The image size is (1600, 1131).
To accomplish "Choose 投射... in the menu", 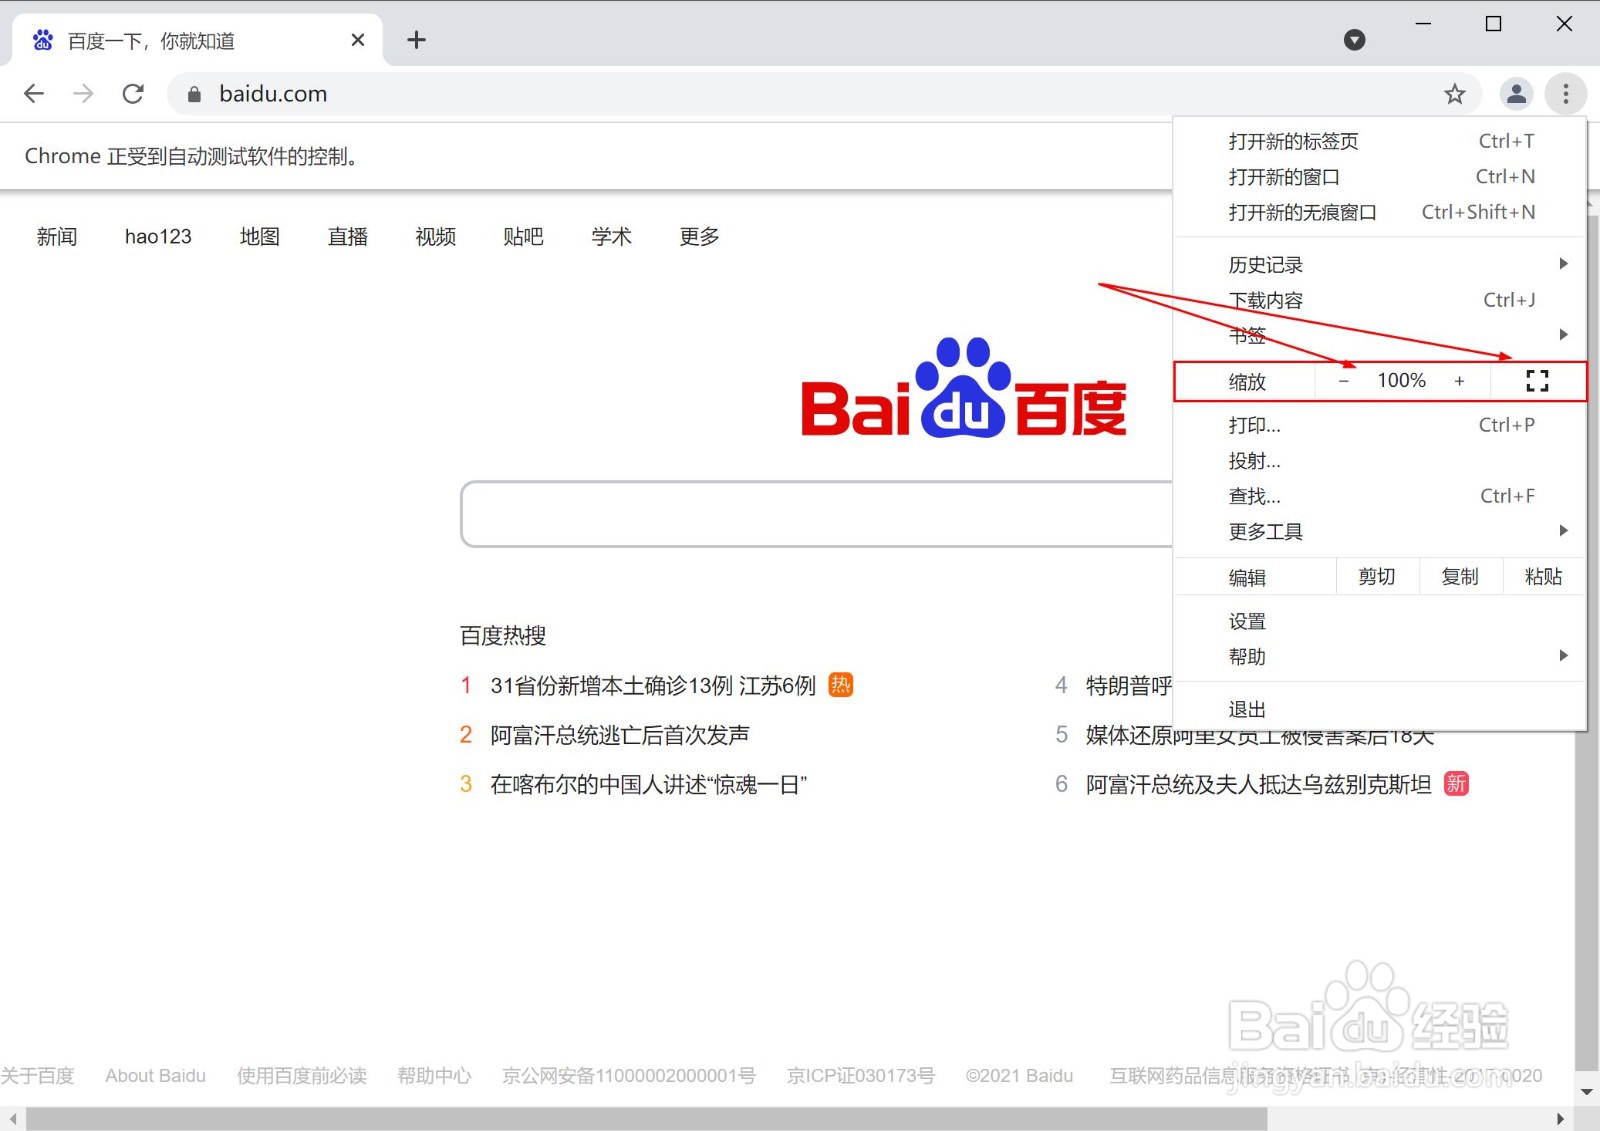I will click(1380, 460).
